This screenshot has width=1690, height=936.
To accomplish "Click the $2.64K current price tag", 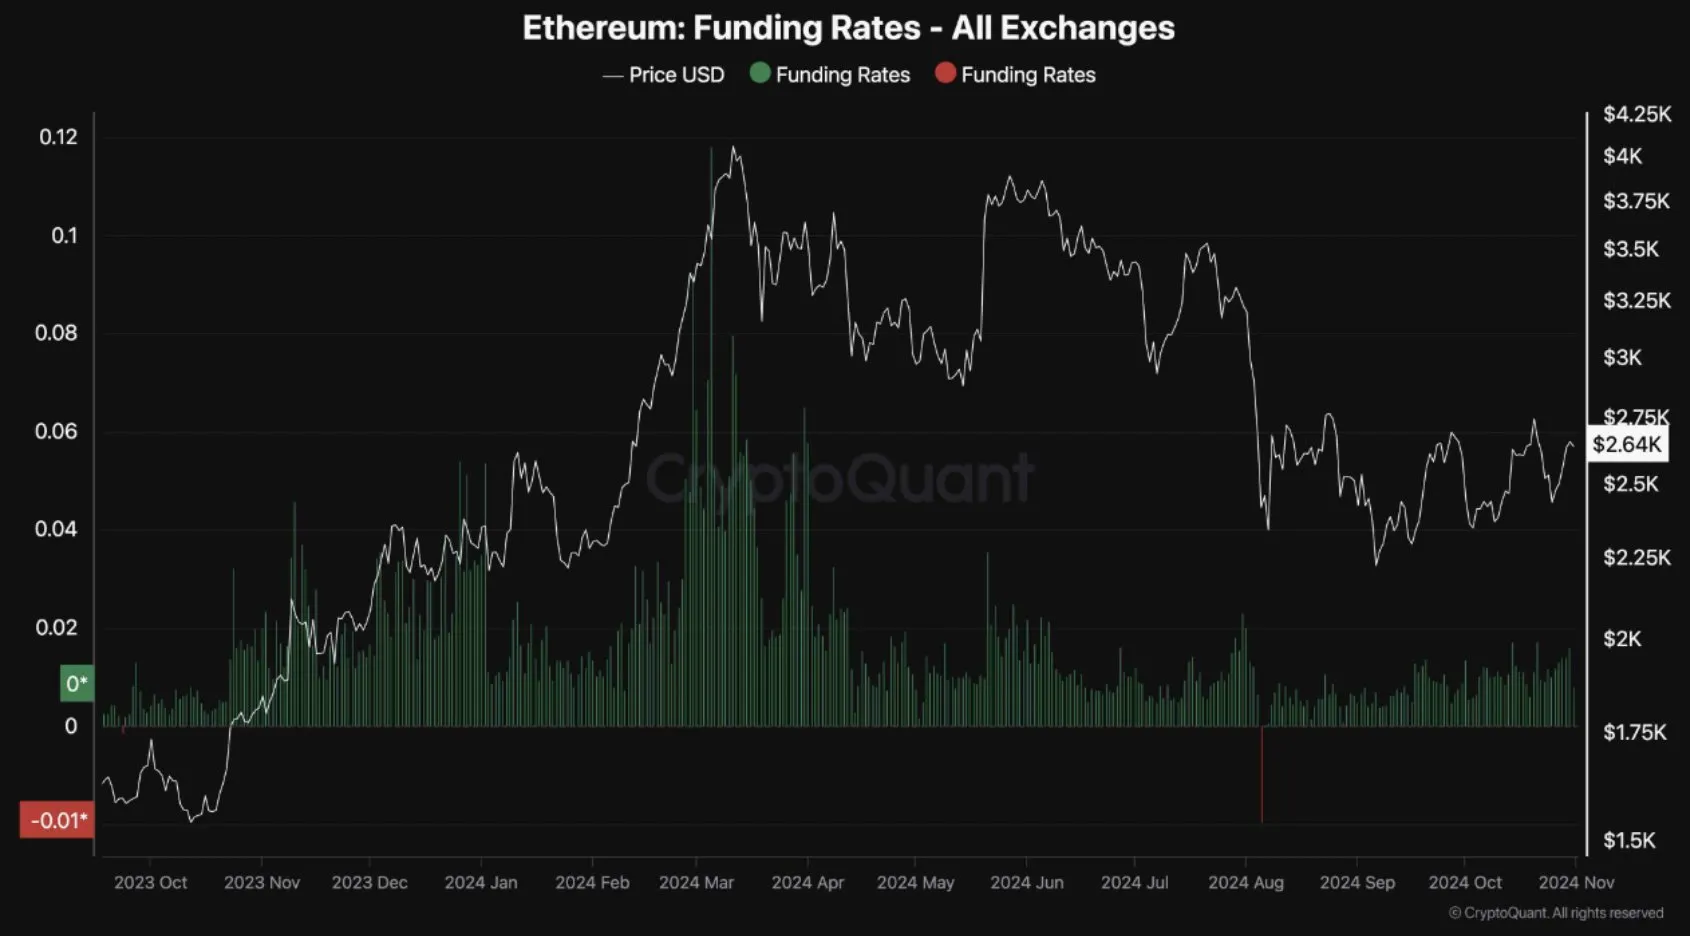I will [x=1627, y=444].
